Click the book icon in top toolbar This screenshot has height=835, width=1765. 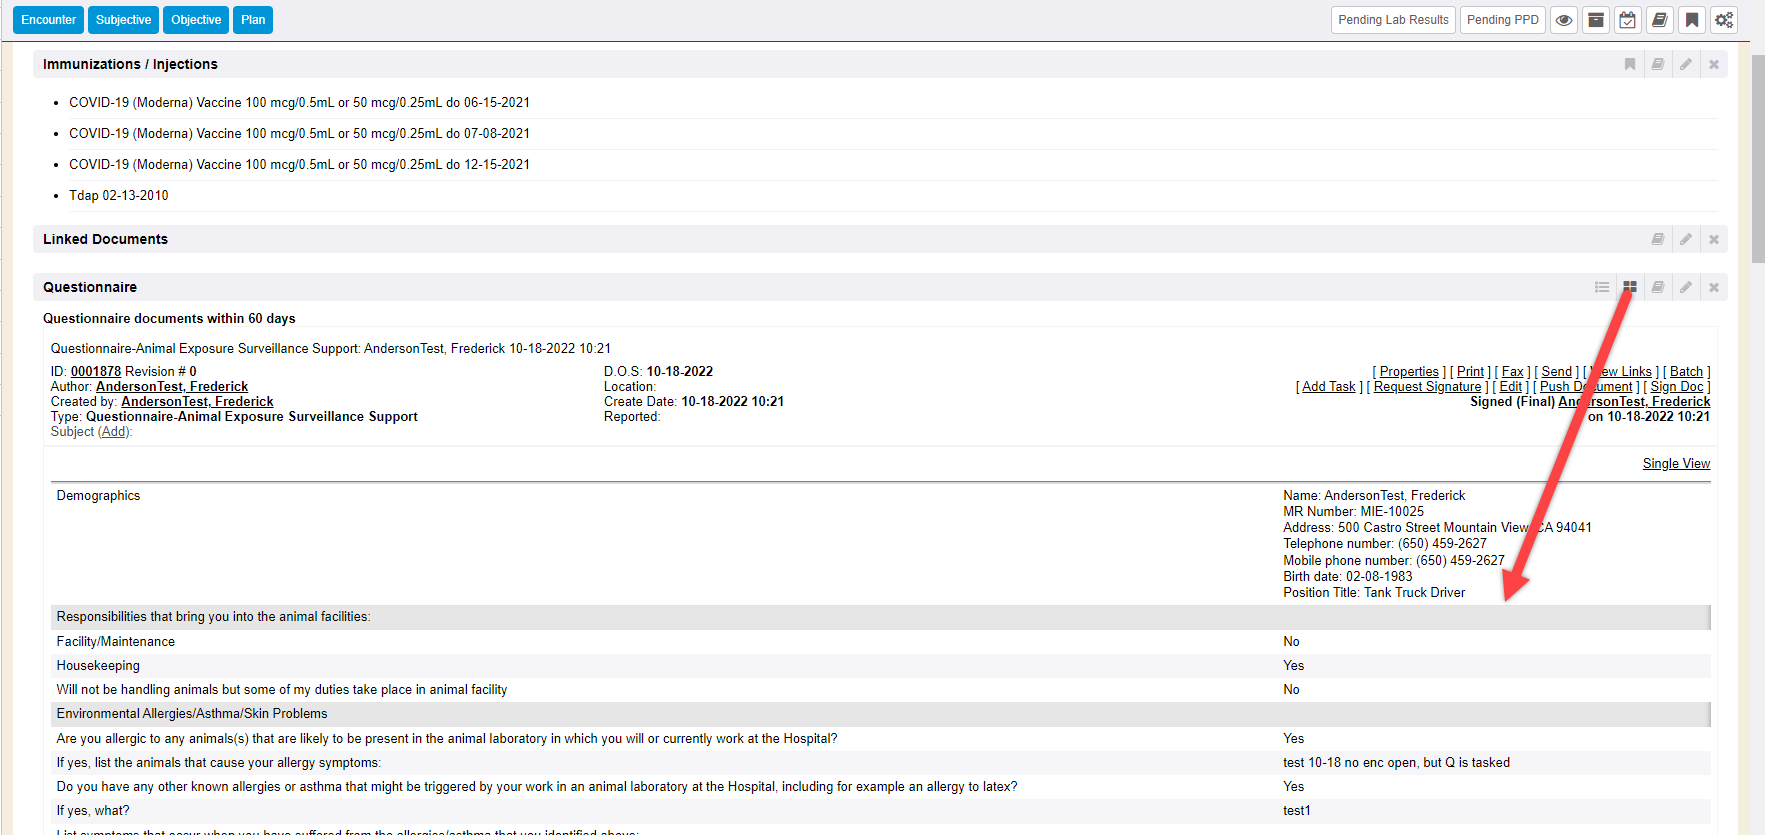click(x=1660, y=20)
